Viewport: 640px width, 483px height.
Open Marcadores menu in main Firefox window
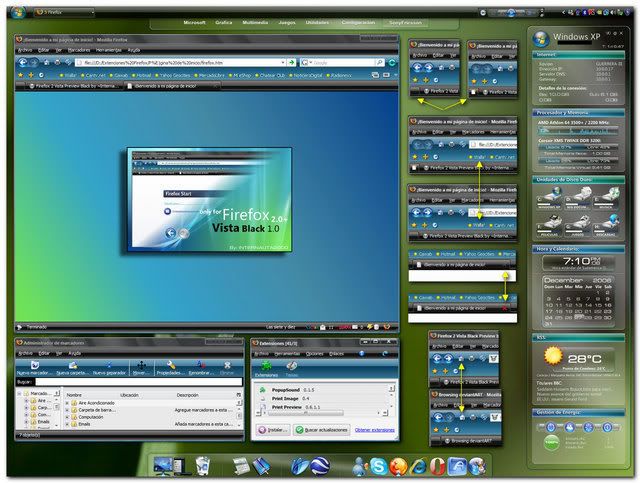(x=81, y=49)
